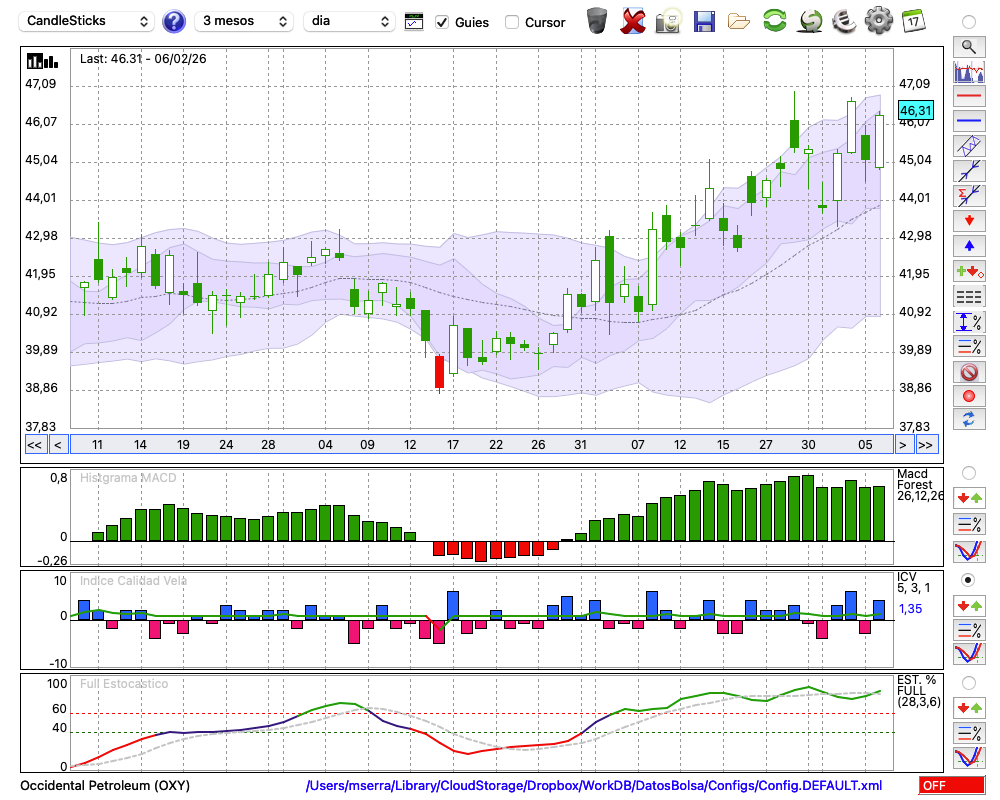Open the blue help question mark
This screenshot has height=800, width=1000.
point(174,21)
